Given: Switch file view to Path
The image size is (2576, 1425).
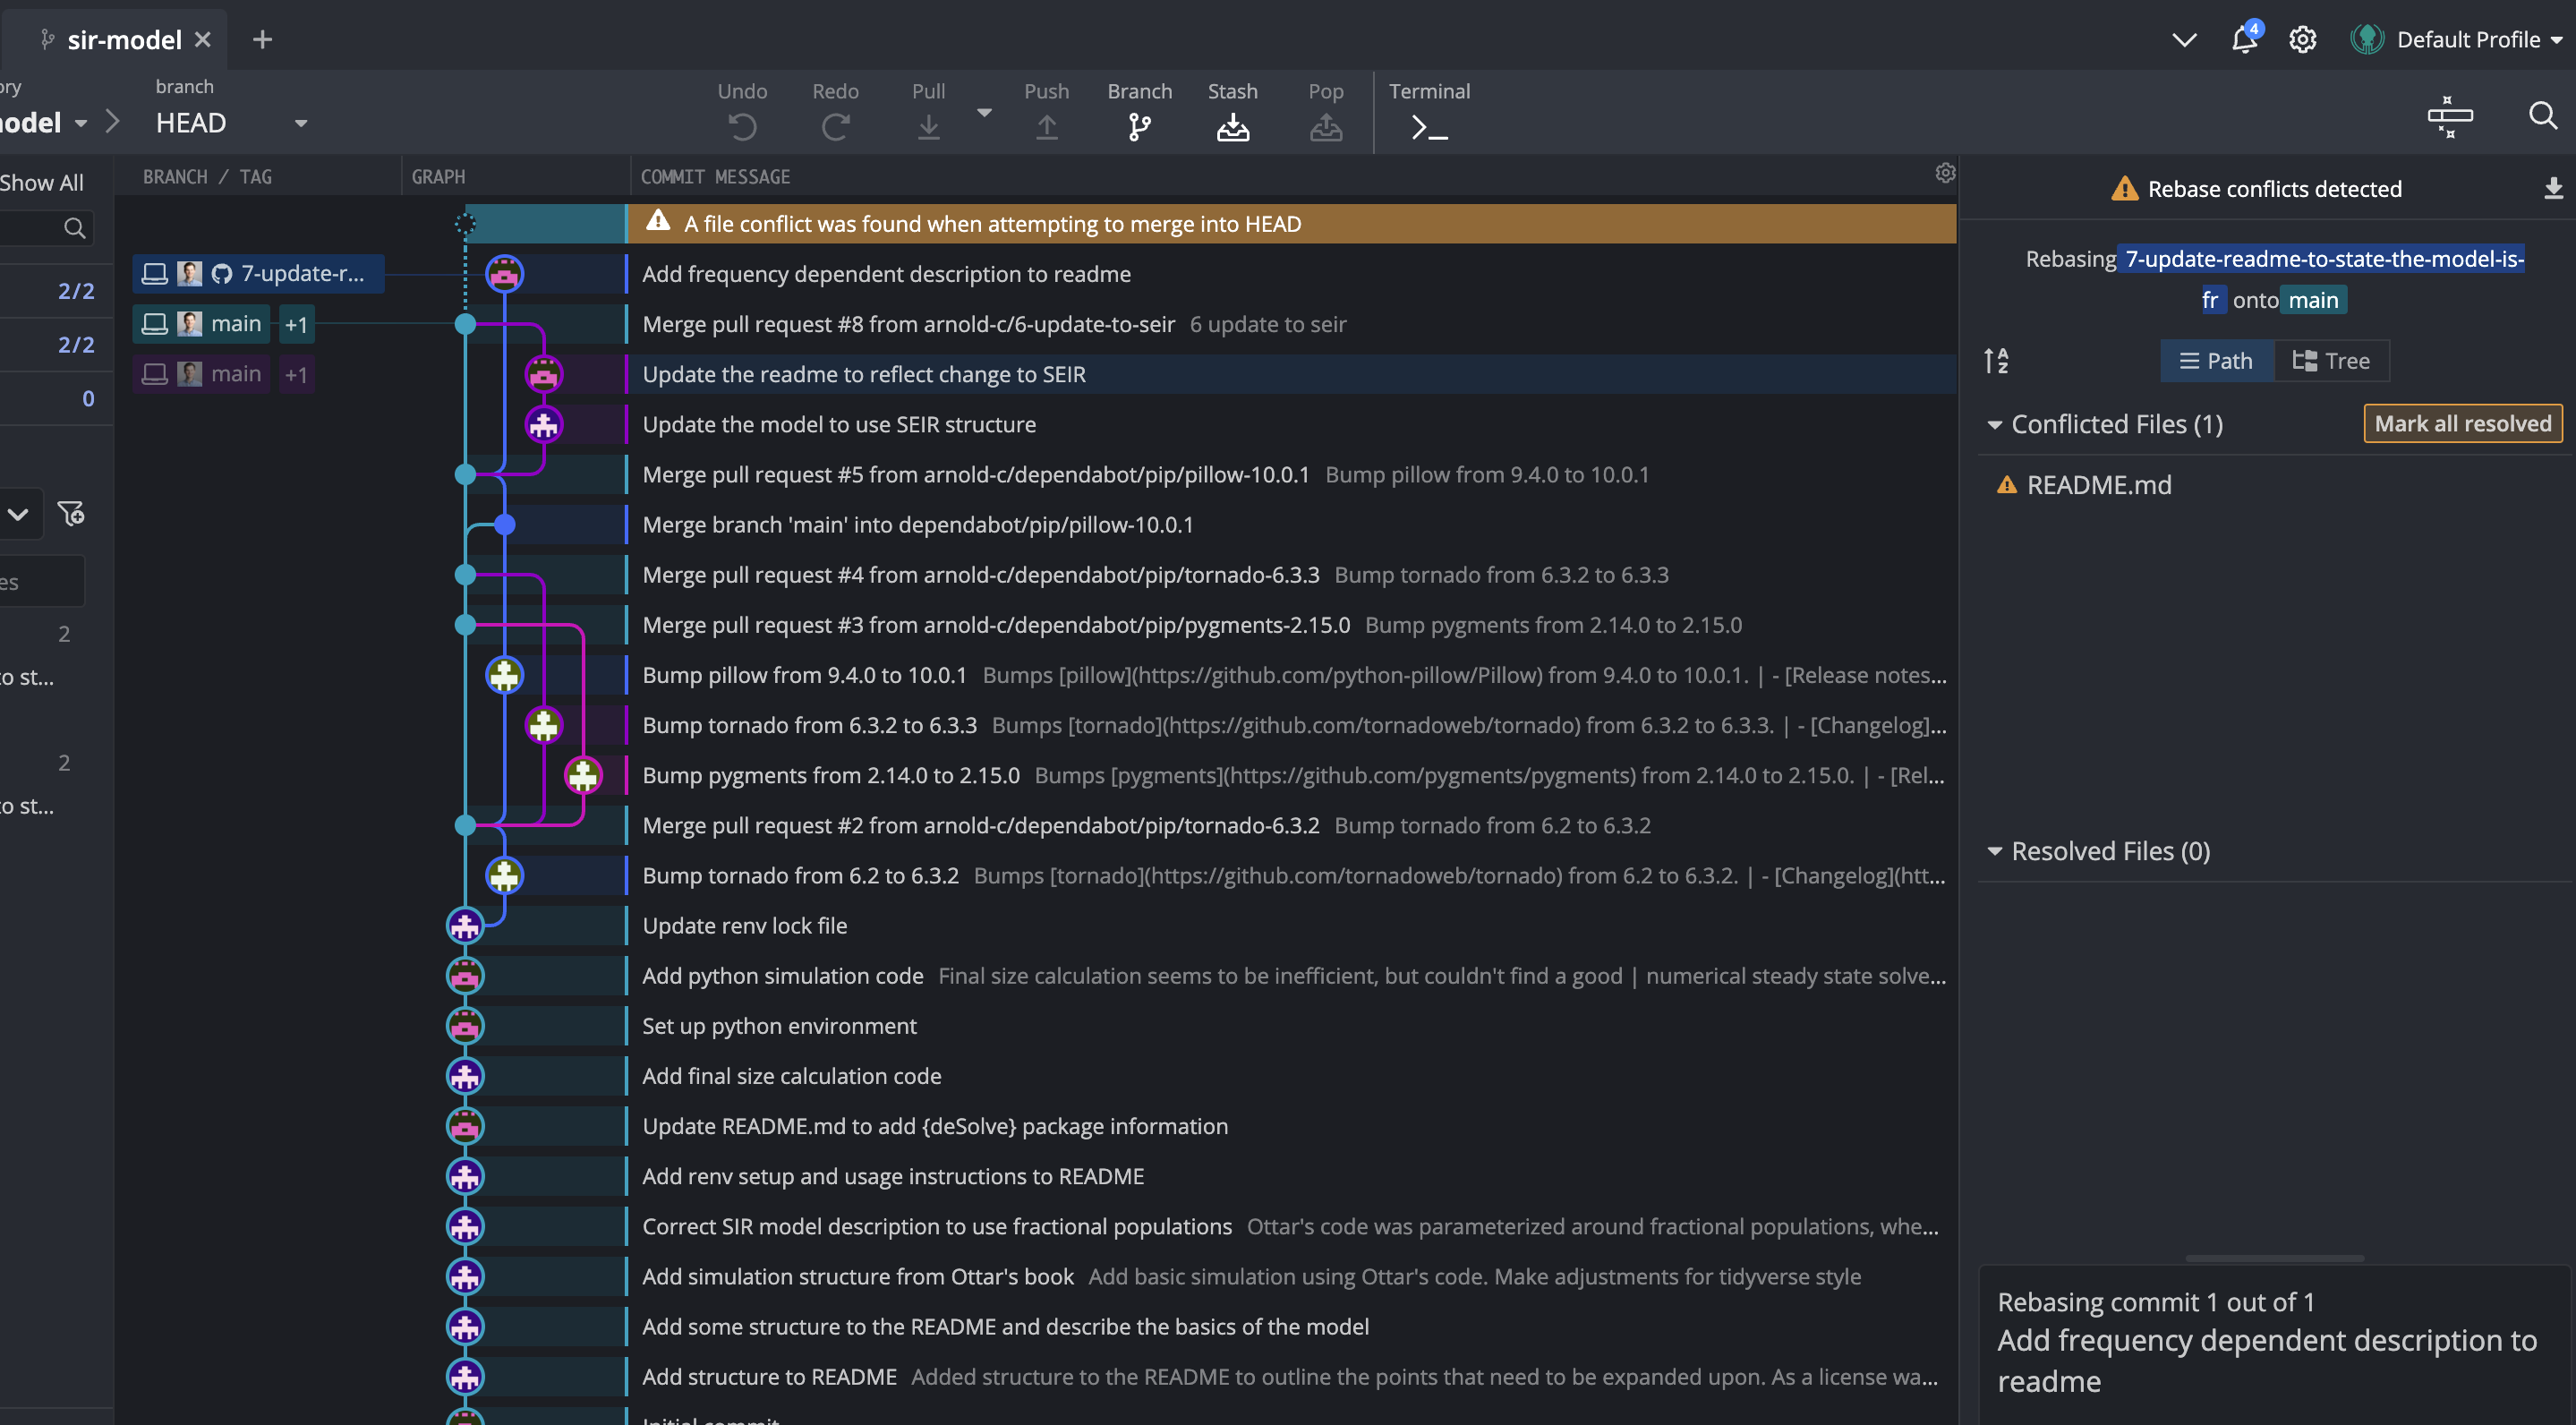Looking at the screenshot, I should [2216, 361].
